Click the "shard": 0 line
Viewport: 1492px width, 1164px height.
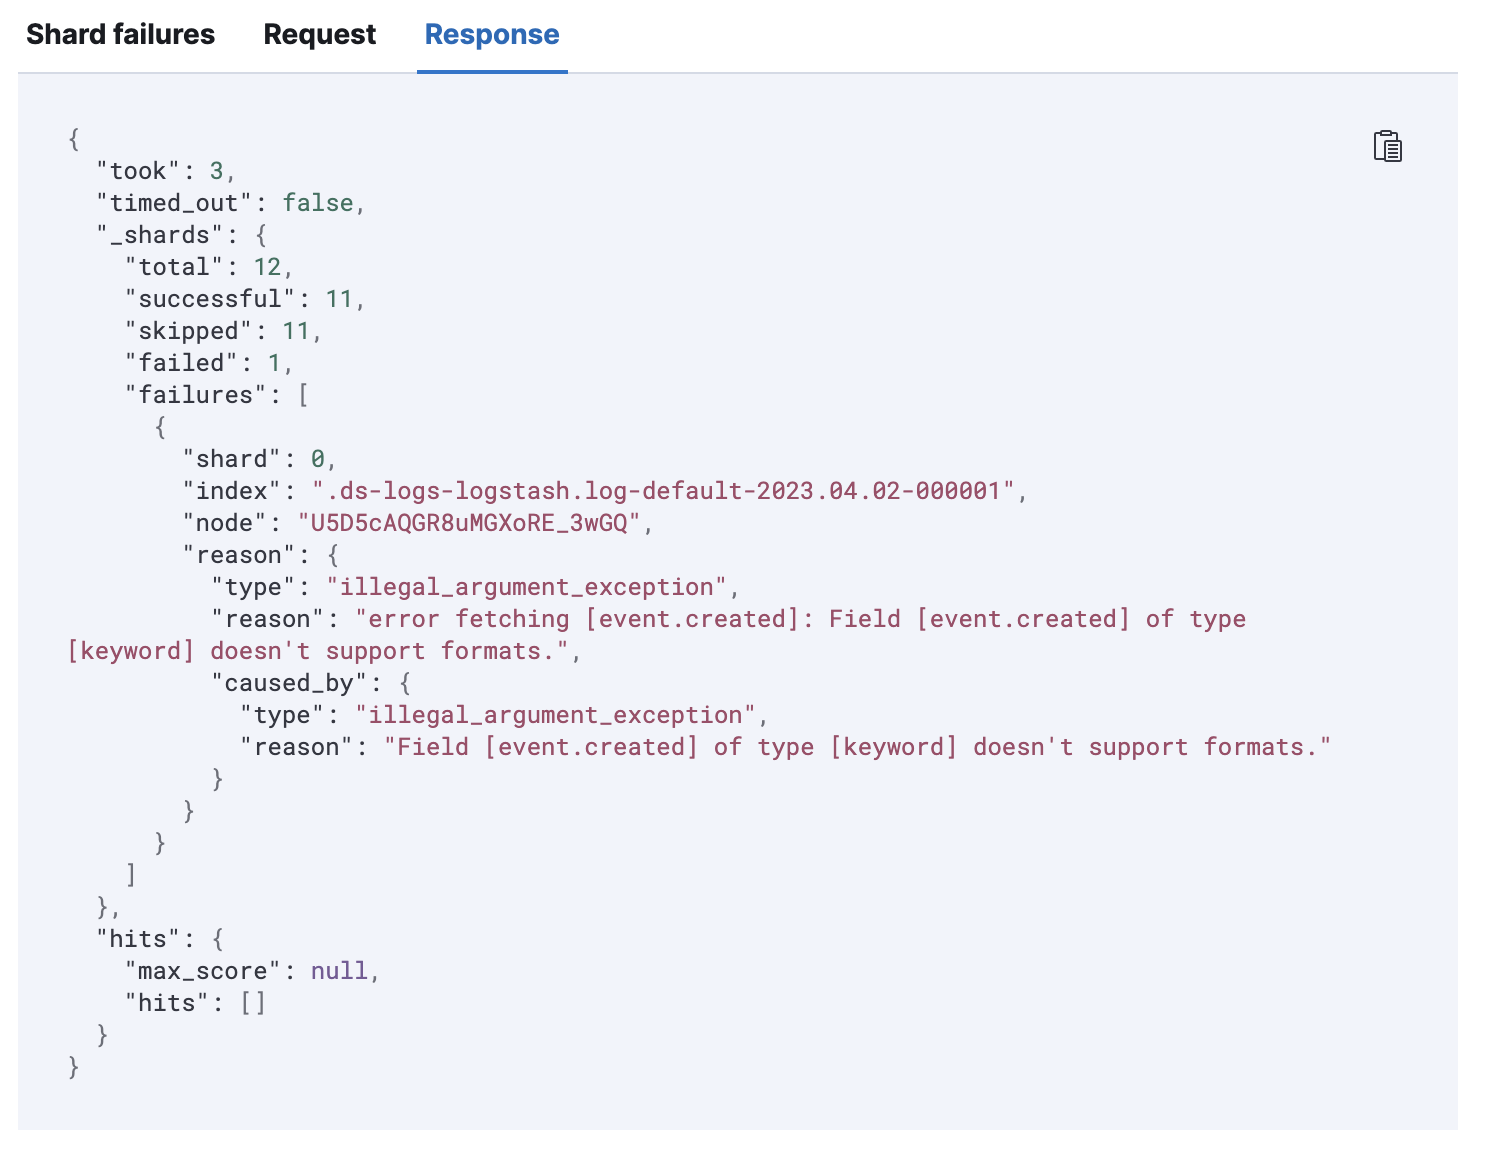point(260,459)
